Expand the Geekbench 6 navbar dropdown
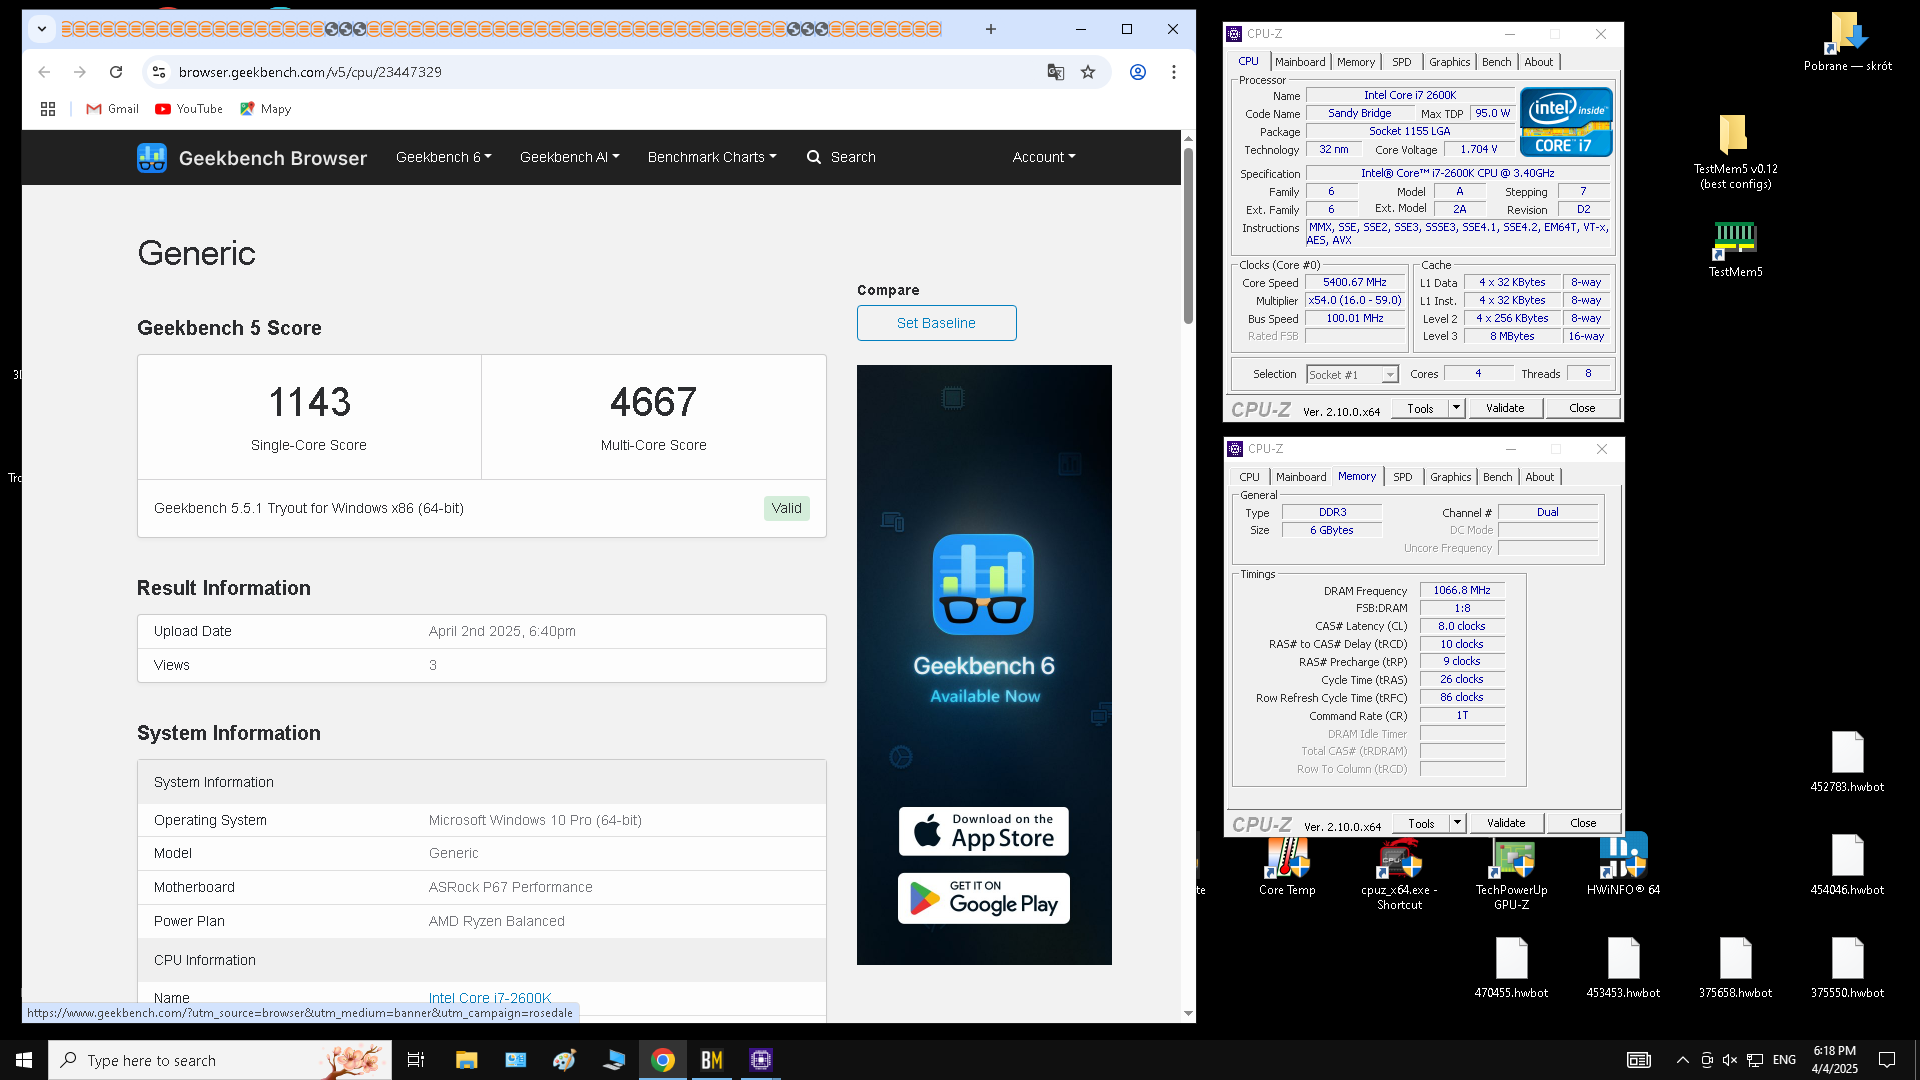The width and height of the screenshot is (1920, 1080). click(444, 157)
